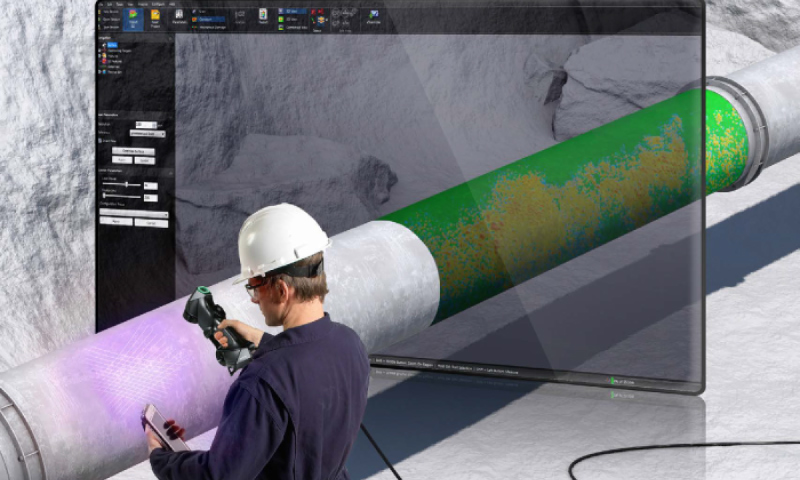This screenshot has width=800, height=480.
Task: Click the Report icon in the ribbon
Action: 263,18
